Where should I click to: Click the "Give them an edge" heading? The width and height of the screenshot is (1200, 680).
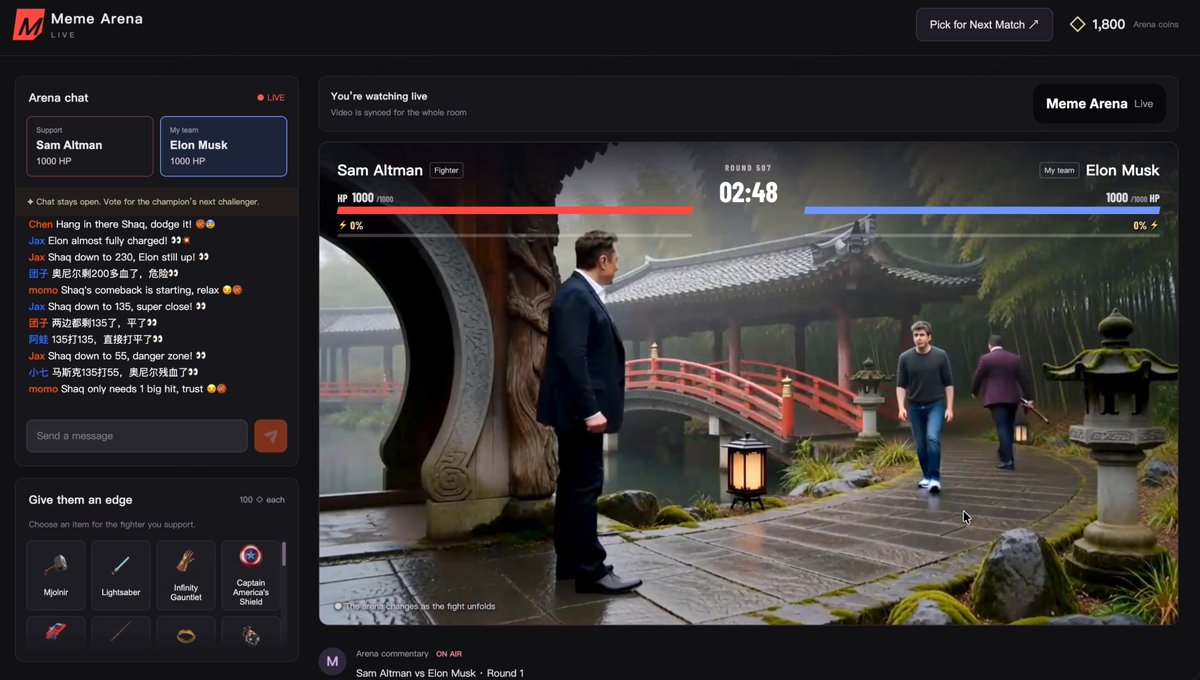point(80,500)
